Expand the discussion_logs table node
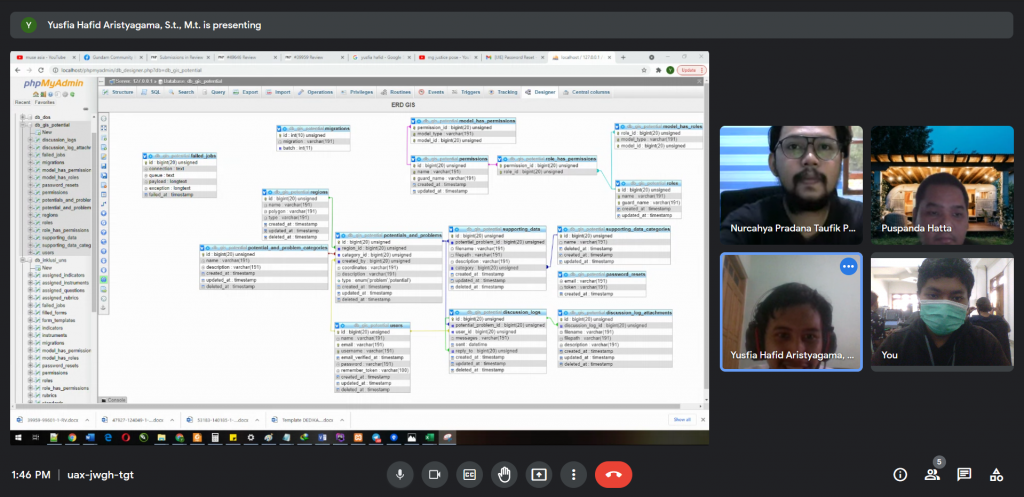This screenshot has width=1024, height=497. tap(30, 140)
